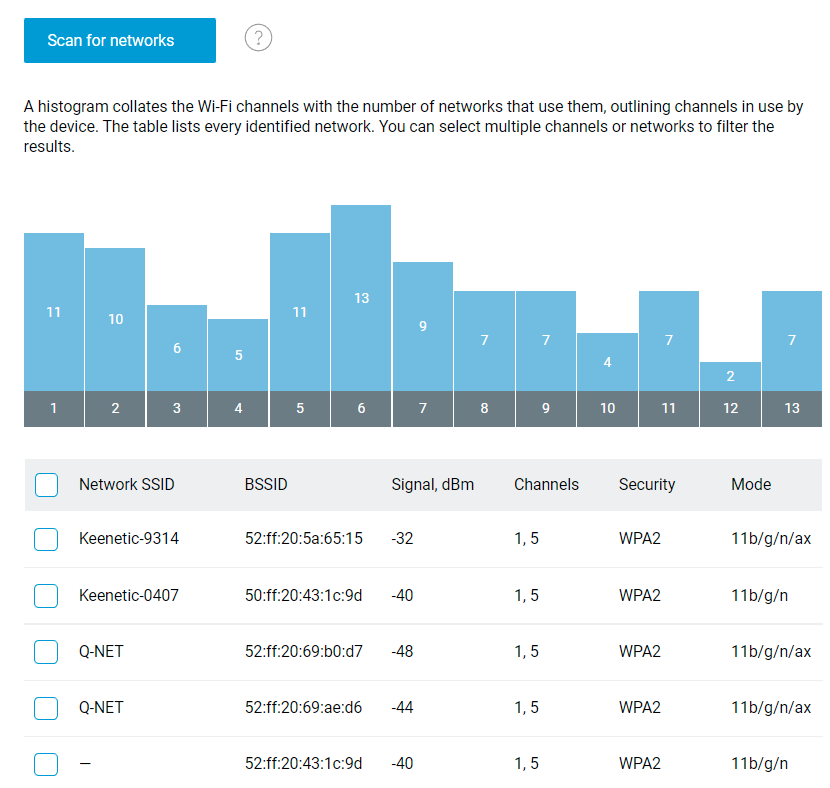
Task: Click the BSSID column header
Action: point(266,485)
